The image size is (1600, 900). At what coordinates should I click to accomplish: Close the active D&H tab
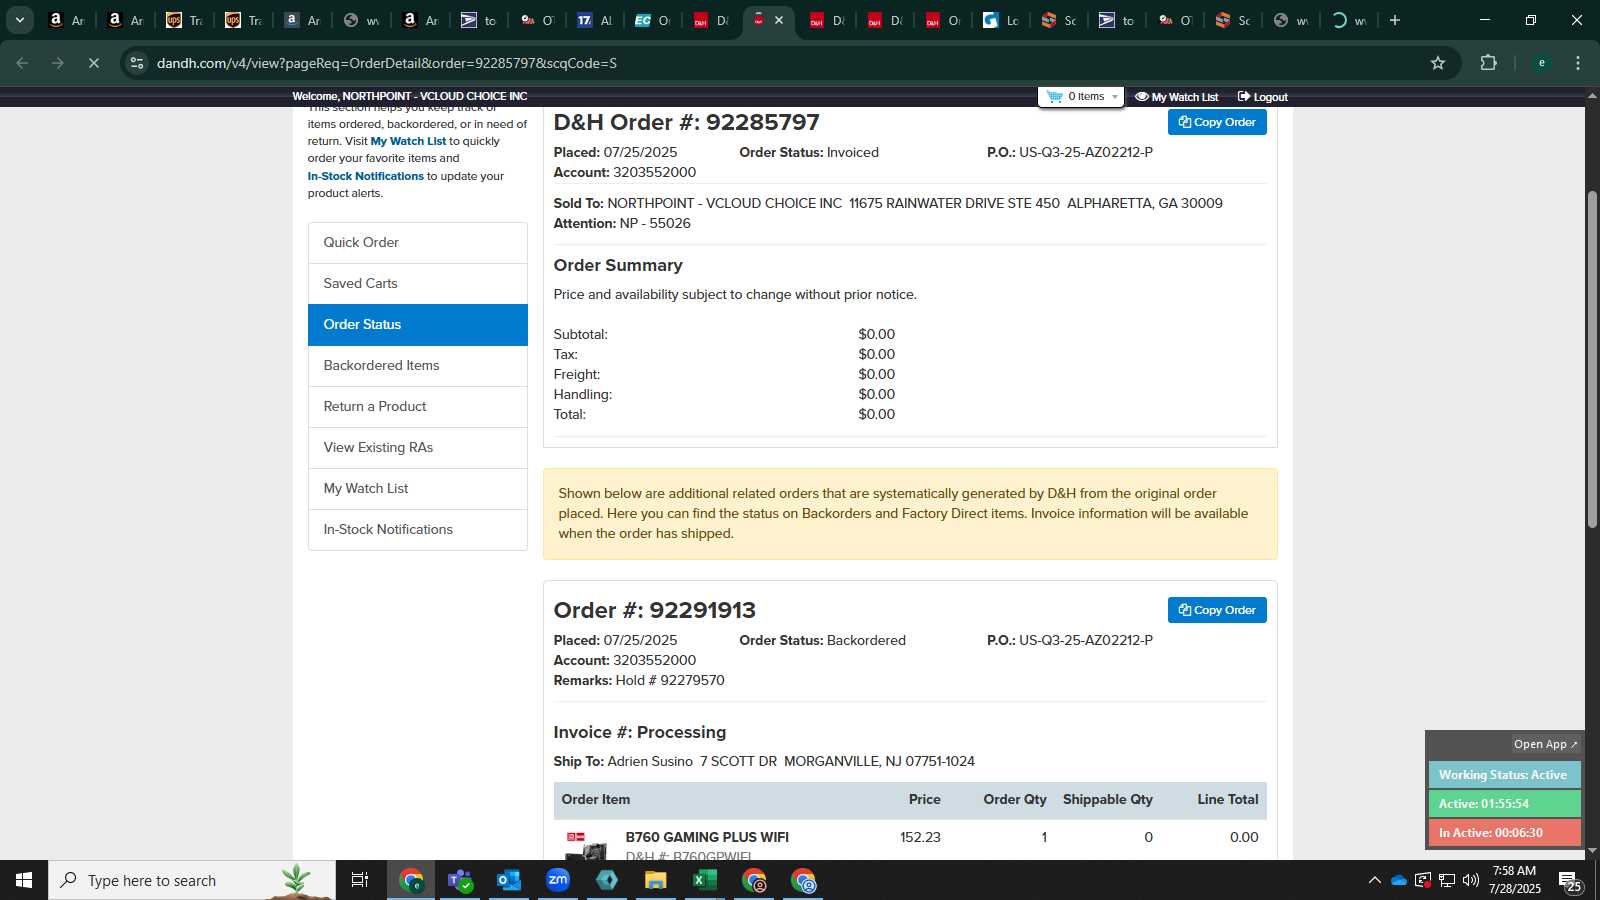coord(779,20)
